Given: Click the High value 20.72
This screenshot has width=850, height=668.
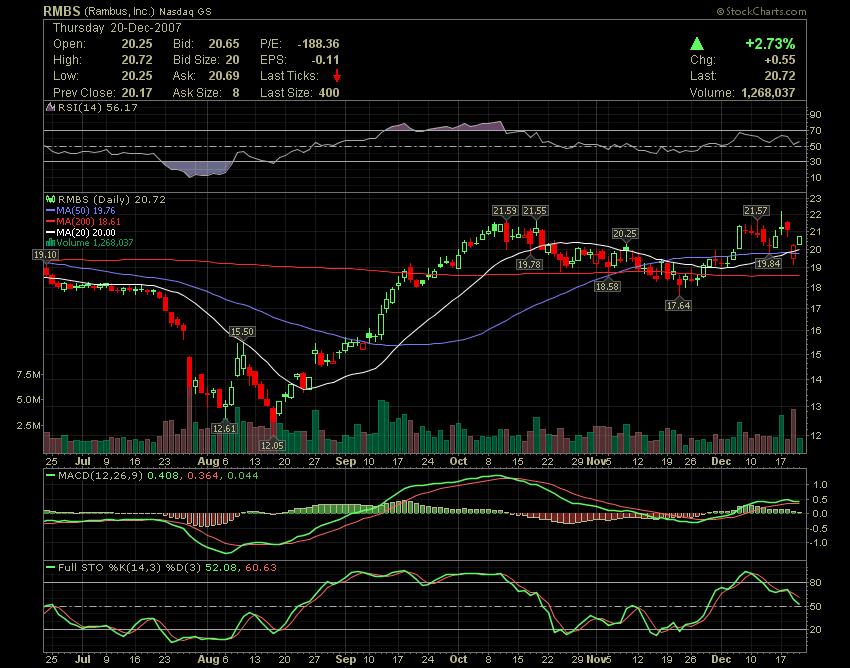Looking at the screenshot, I should 137,60.
